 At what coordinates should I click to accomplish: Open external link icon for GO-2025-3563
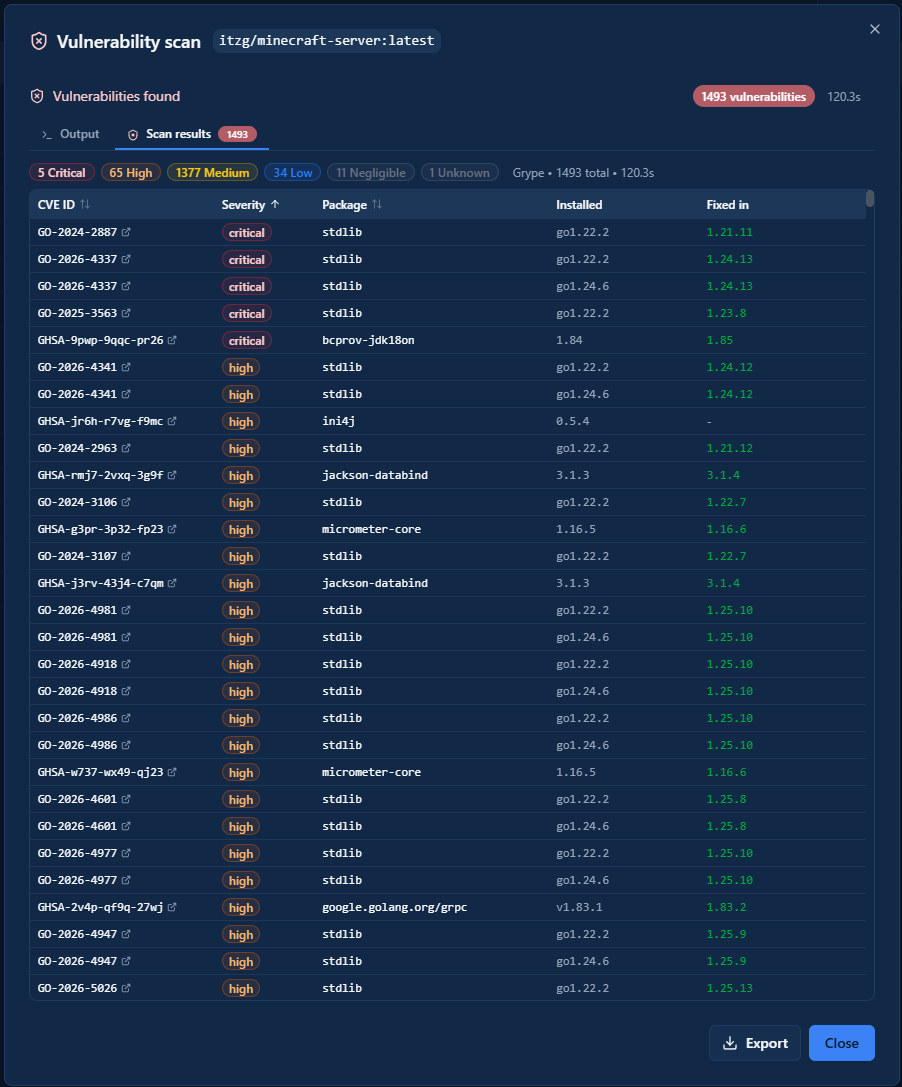coord(126,313)
